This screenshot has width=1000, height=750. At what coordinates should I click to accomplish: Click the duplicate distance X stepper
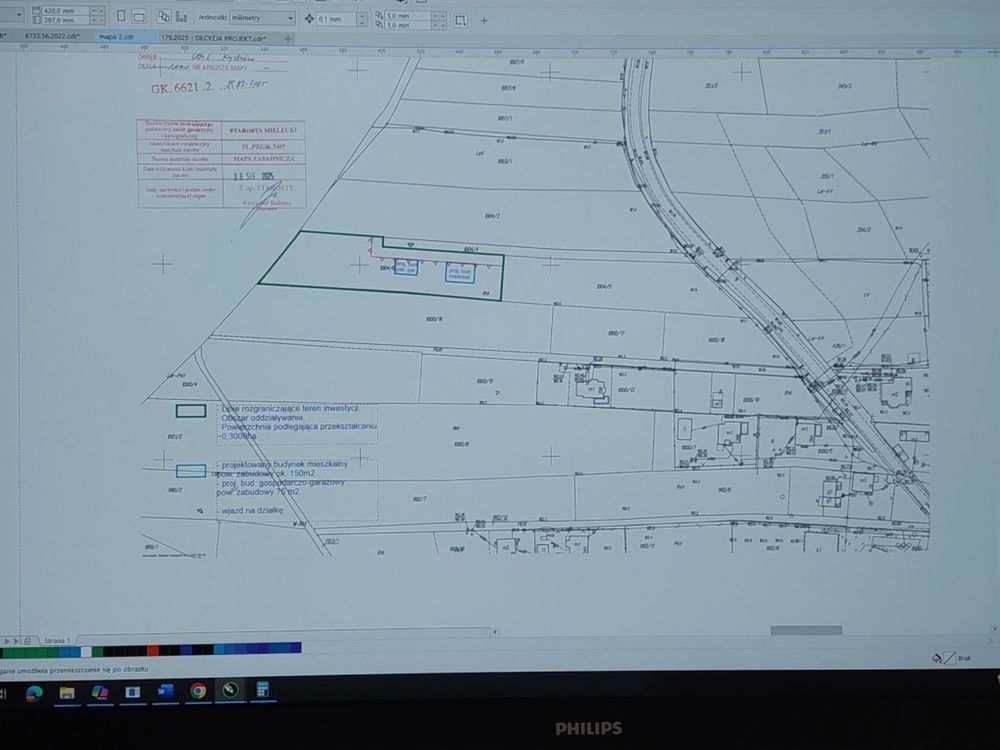tap(438, 15)
